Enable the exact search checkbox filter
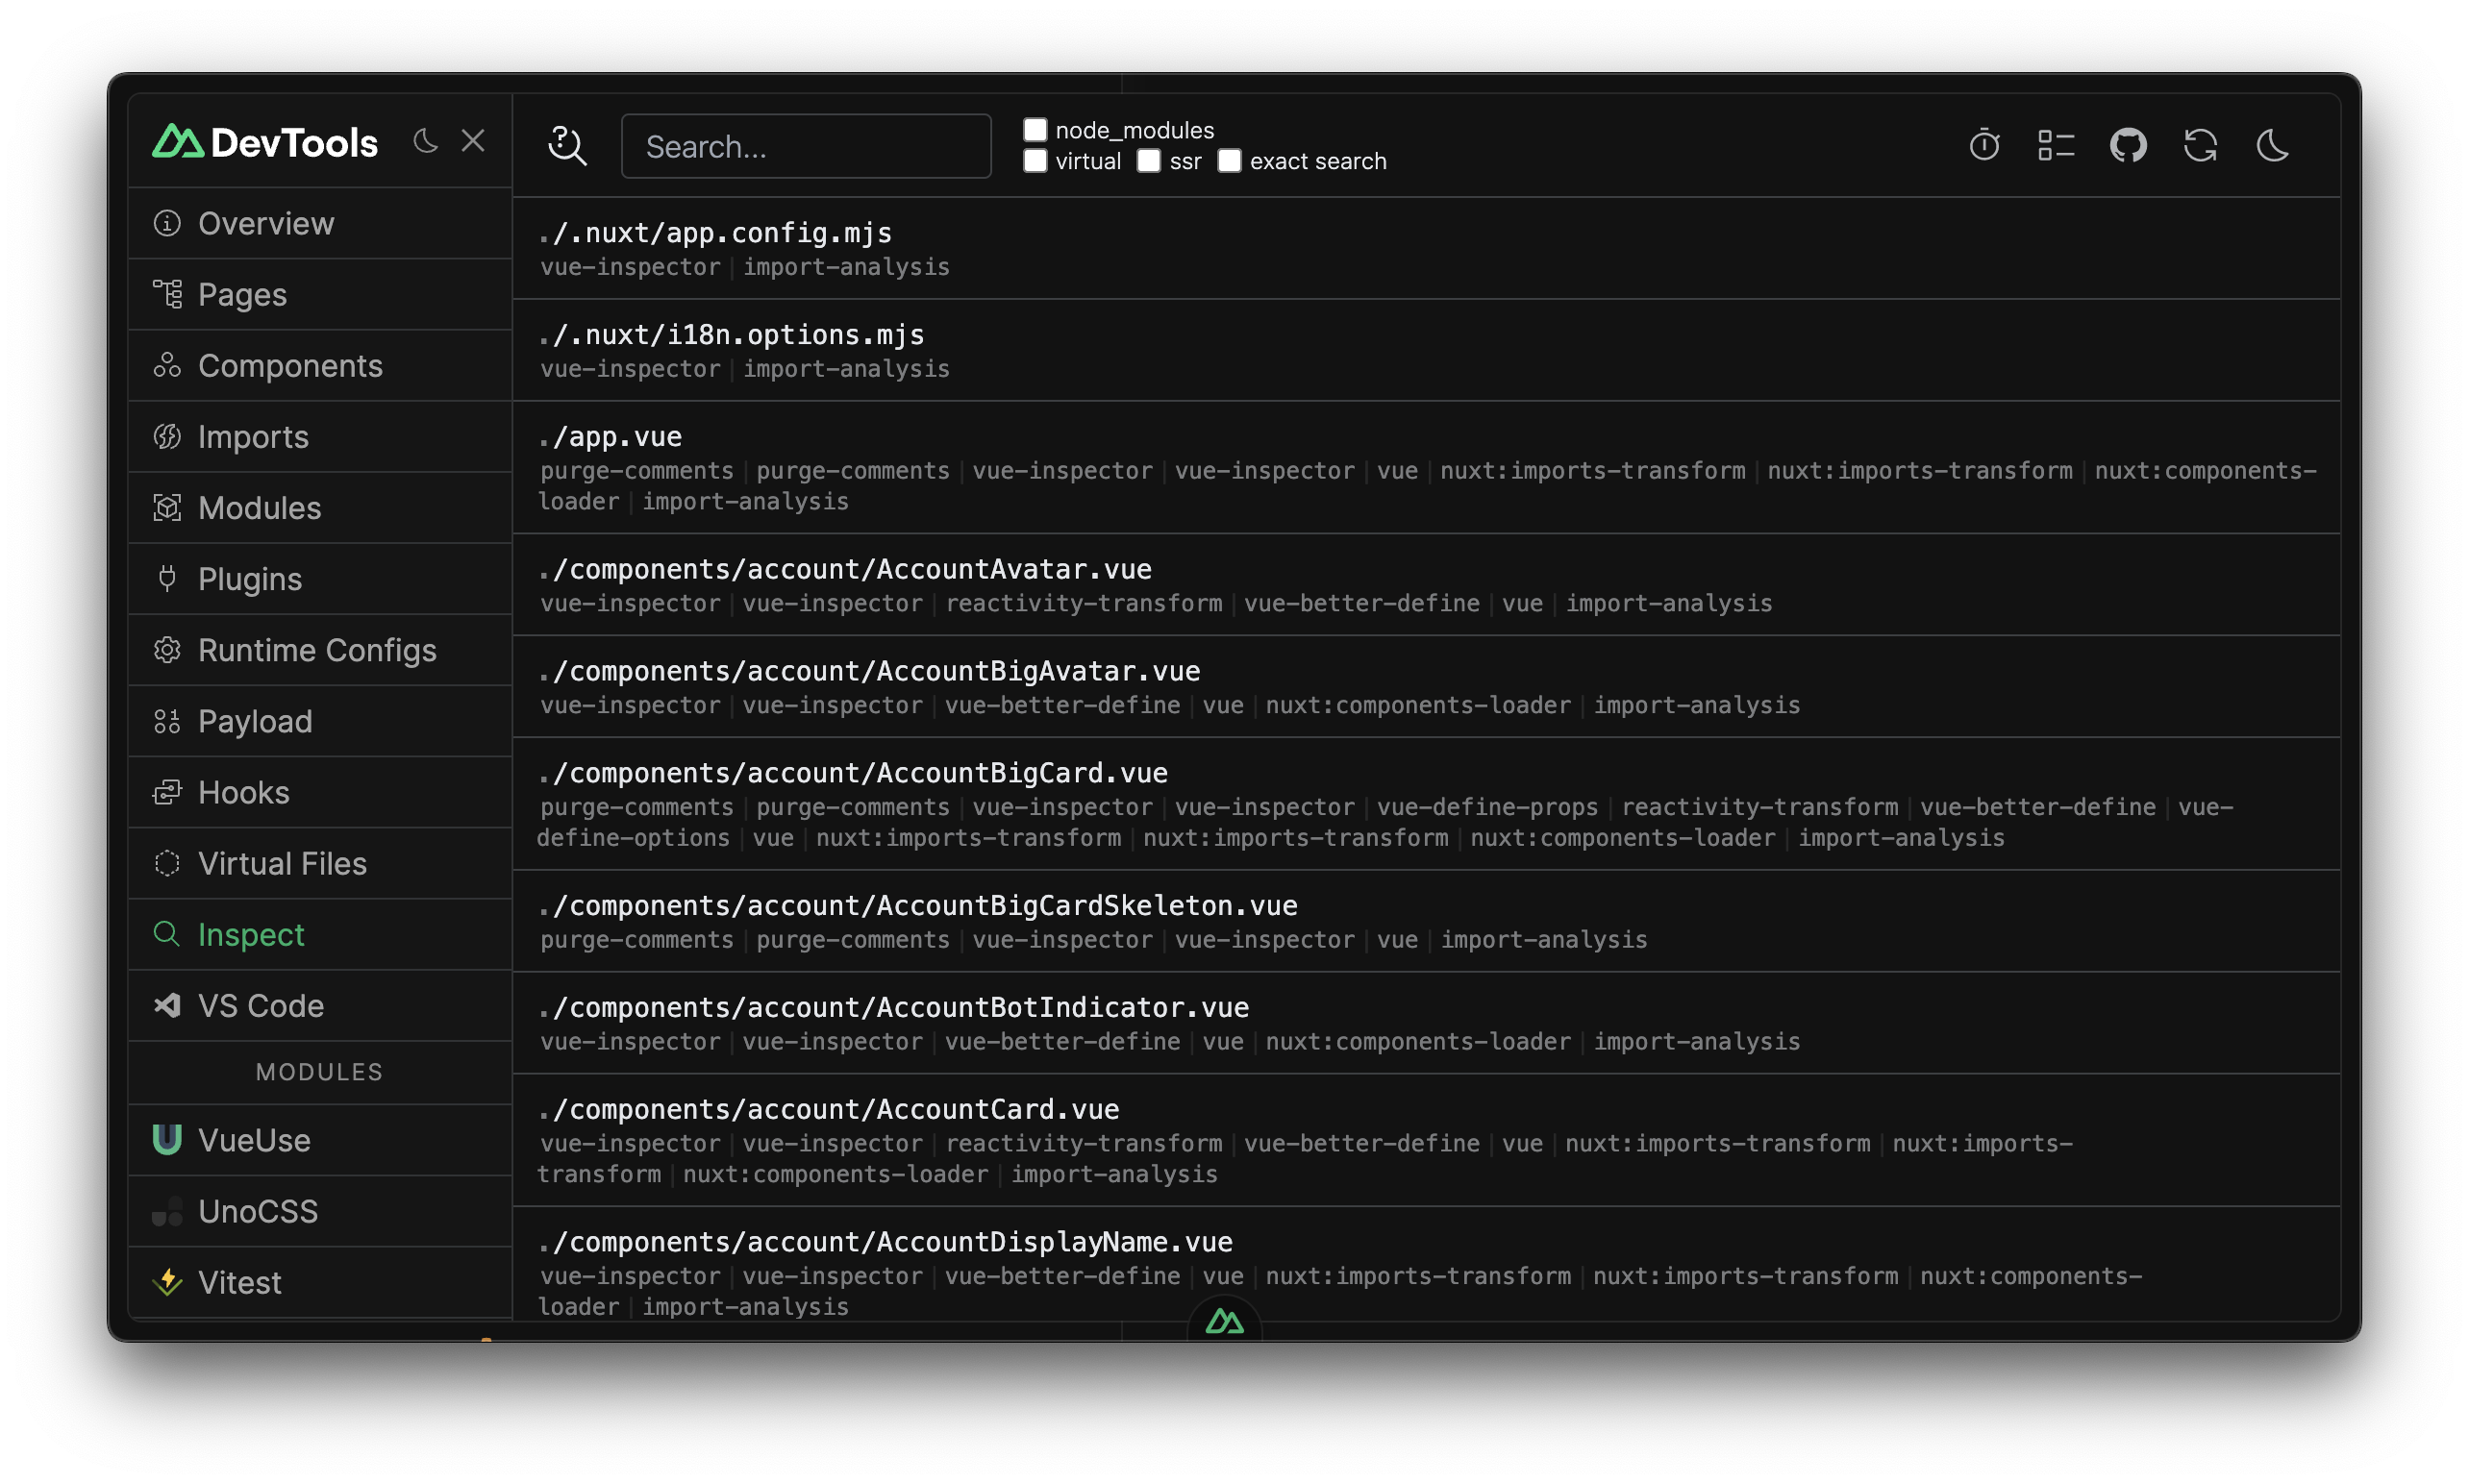The image size is (2469, 1484). [1229, 161]
